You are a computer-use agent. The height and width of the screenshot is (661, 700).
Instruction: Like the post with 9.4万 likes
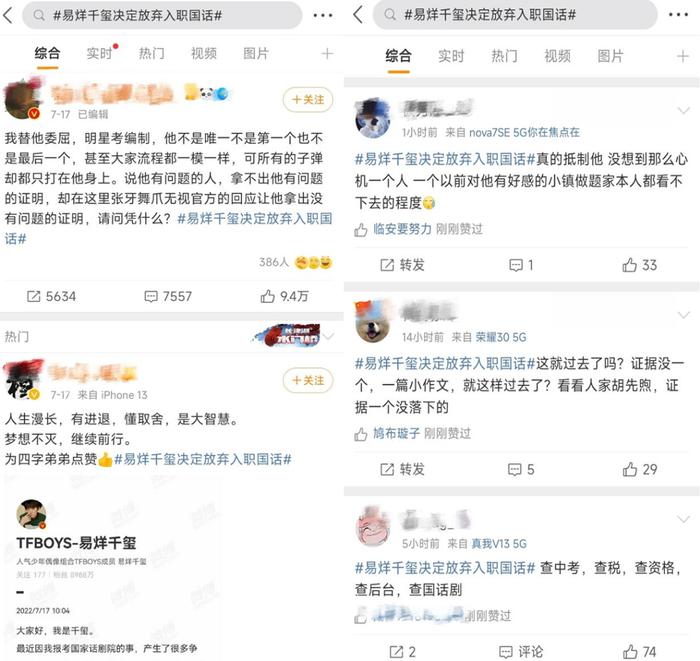pyautogui.click(x=284, y=296)
